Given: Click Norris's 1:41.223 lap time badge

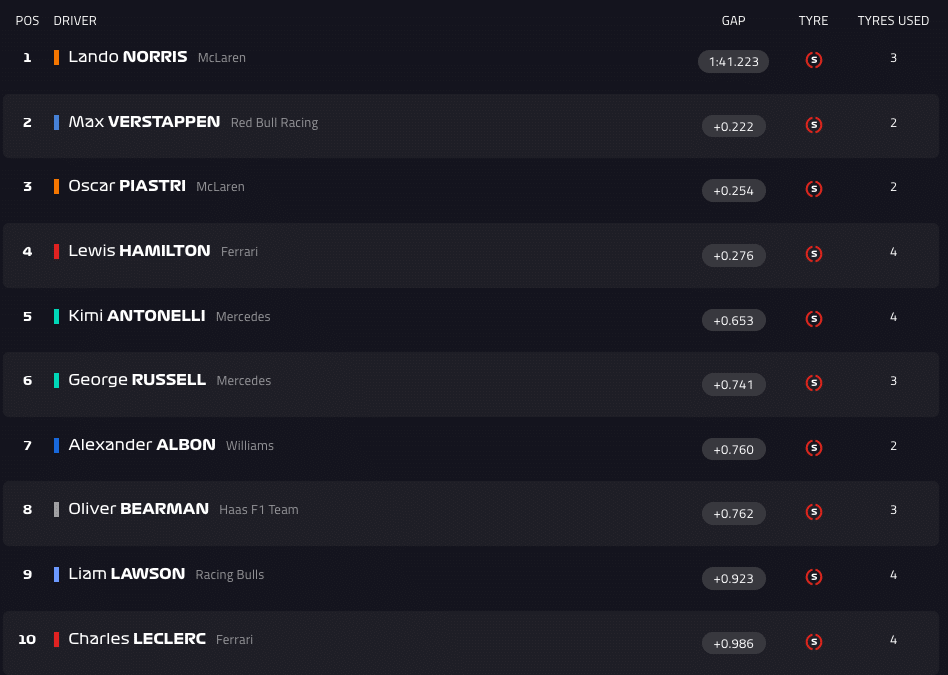Looking at the screenshot, I should coord(733,62).
